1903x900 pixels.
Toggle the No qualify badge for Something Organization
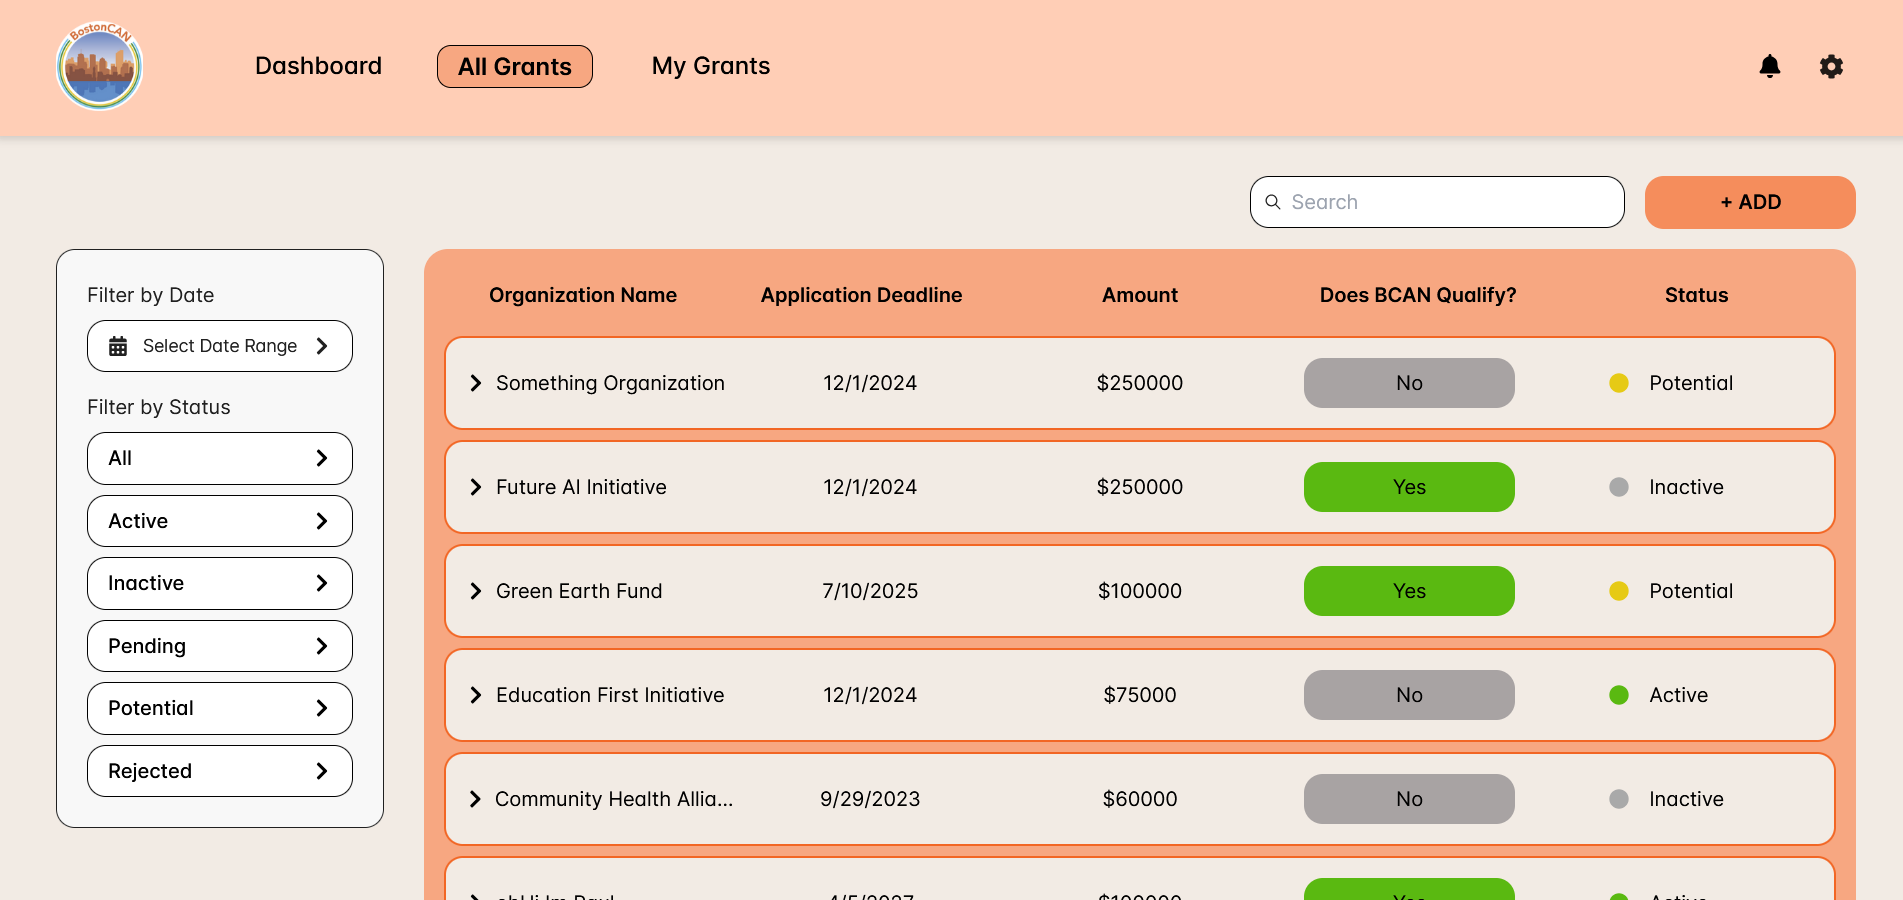[1408, 383]
